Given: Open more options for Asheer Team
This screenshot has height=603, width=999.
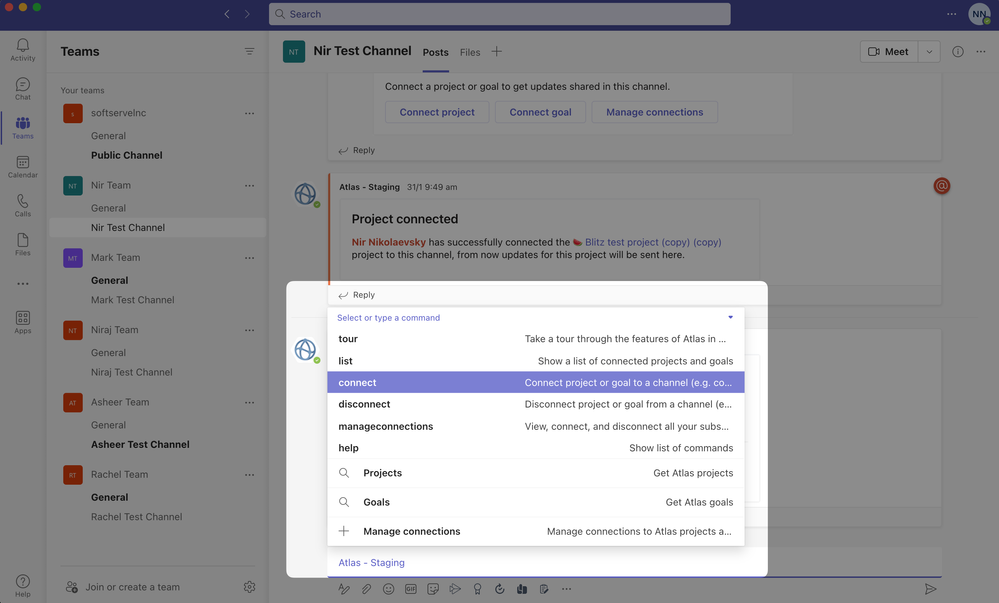Looking at the screenshot, I should pos(249,403).
